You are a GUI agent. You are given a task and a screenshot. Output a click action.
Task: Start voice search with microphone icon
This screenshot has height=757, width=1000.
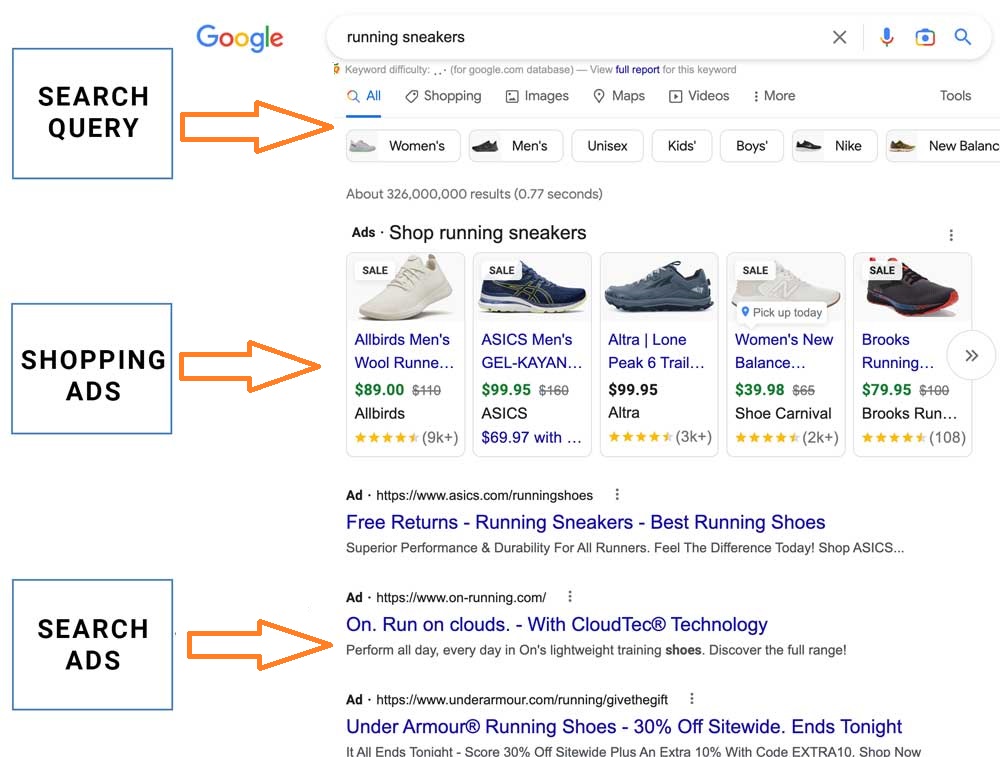point(886,38)
